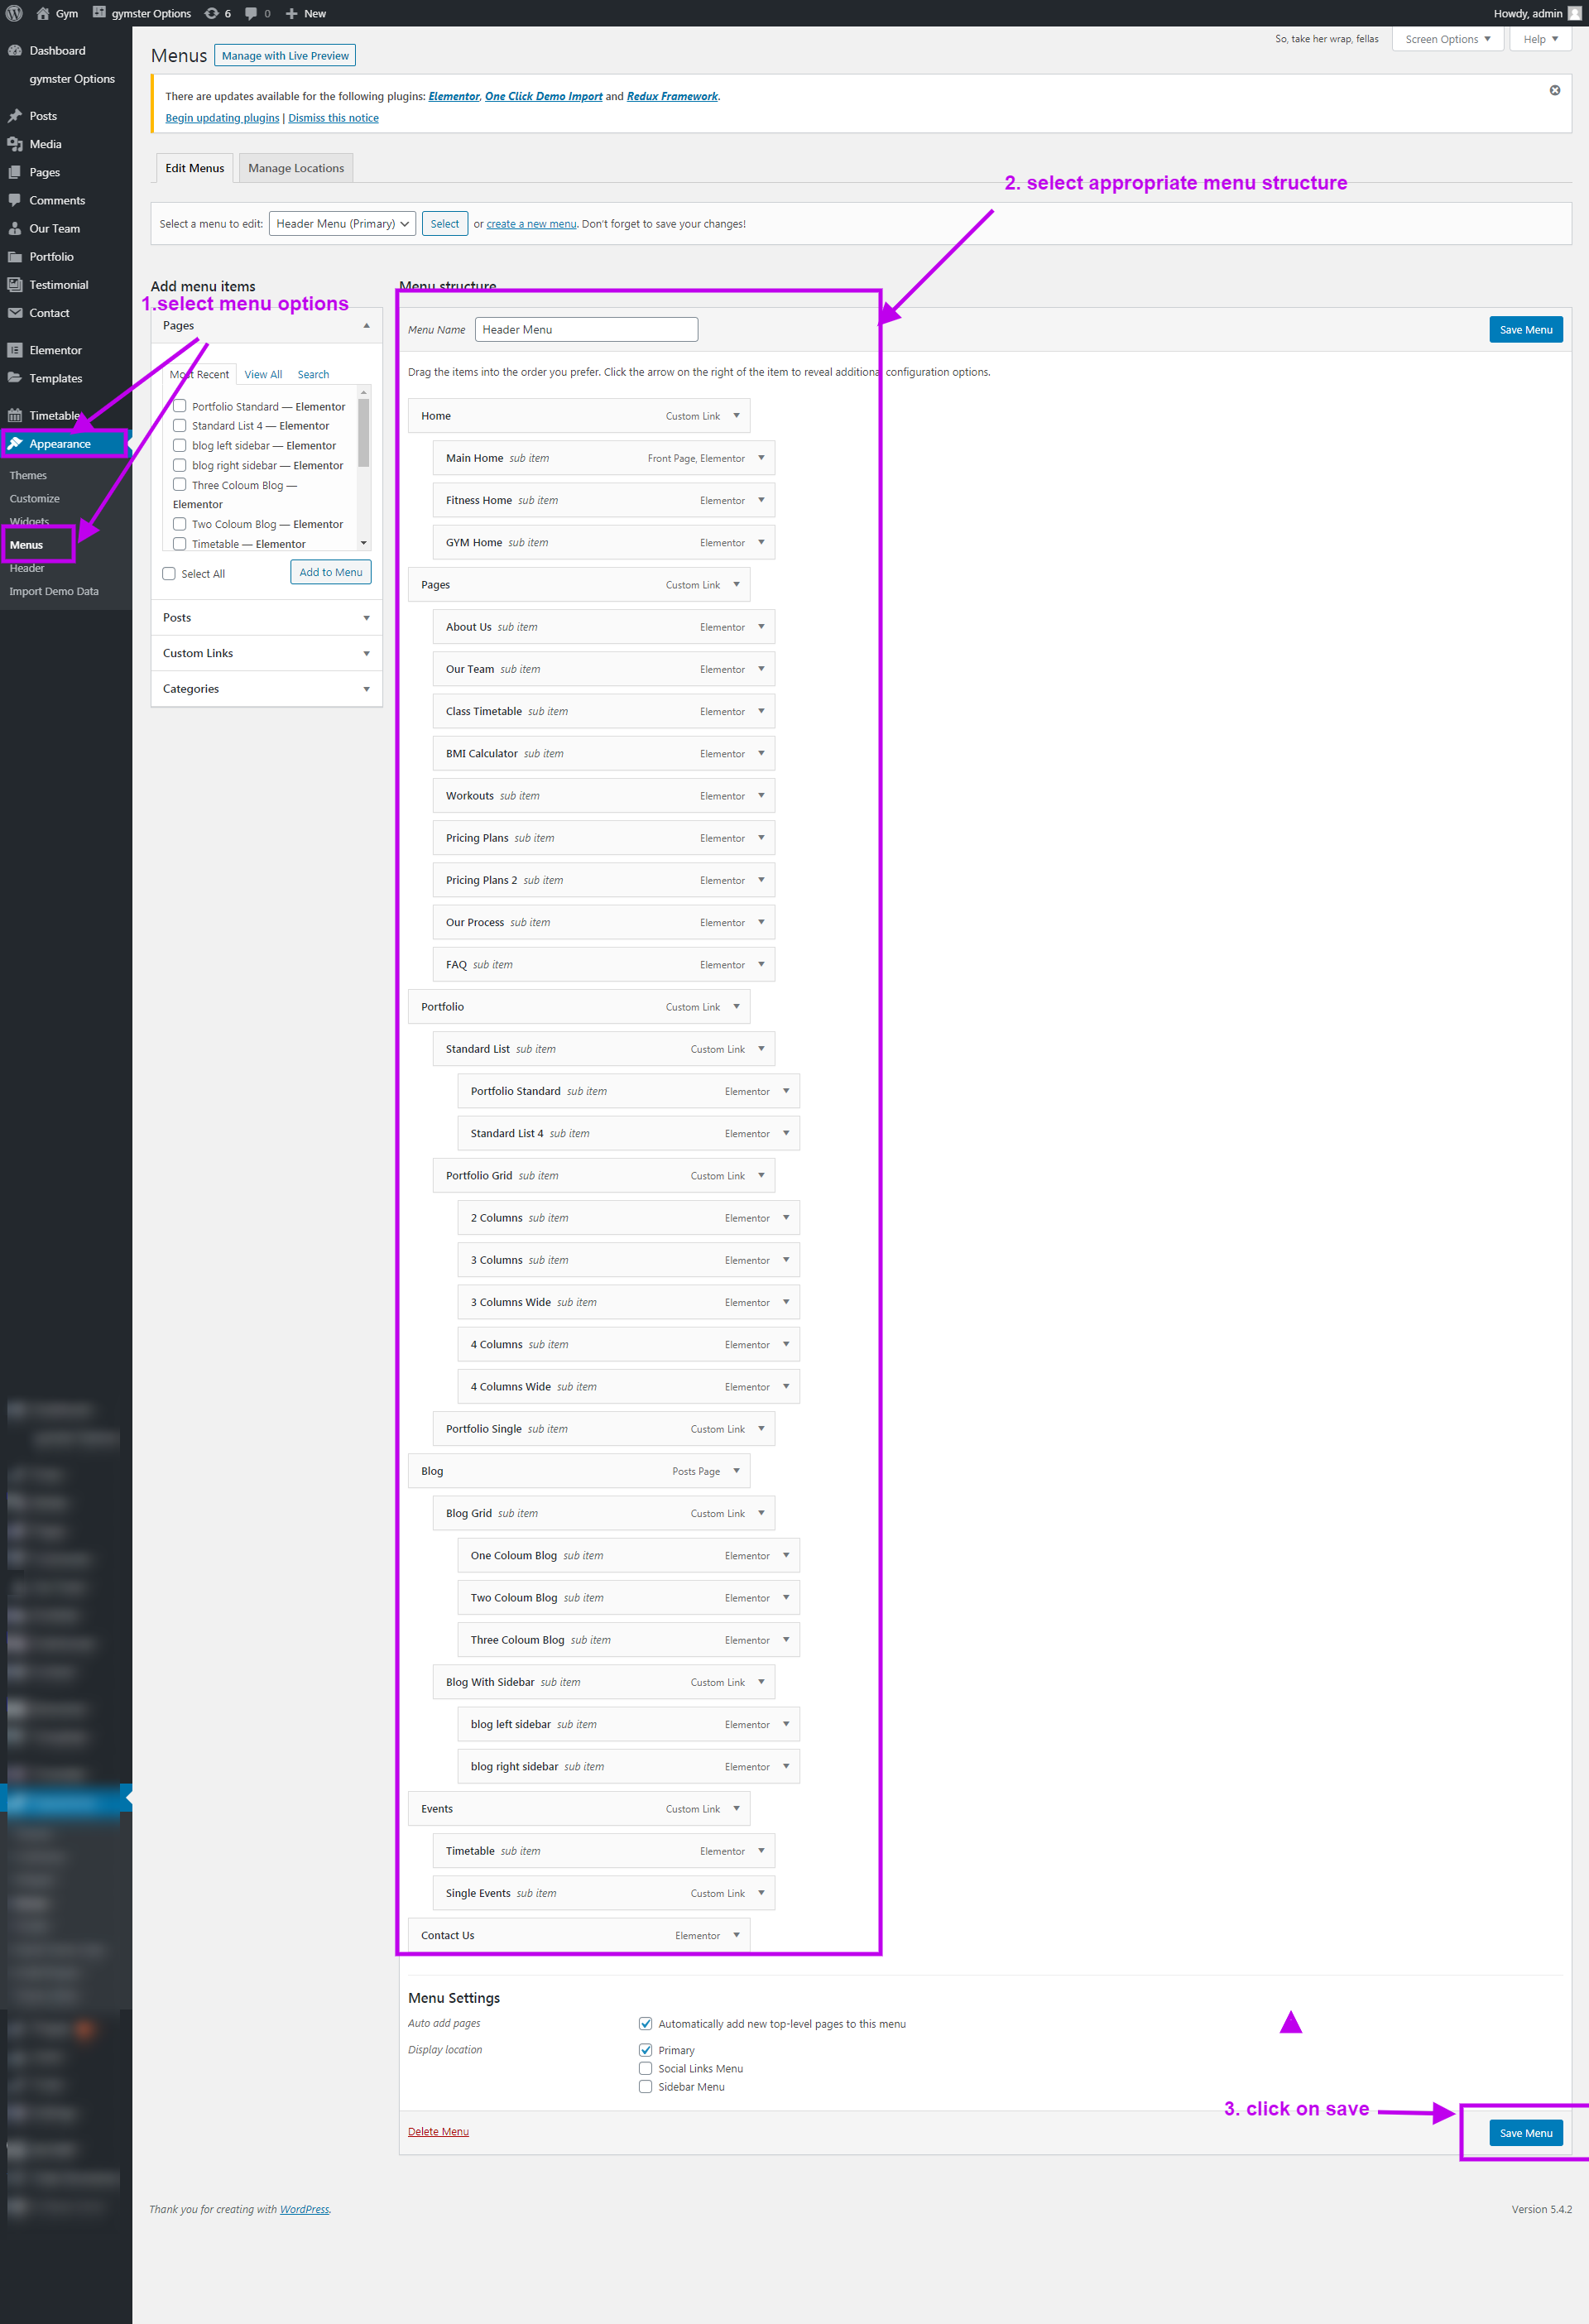Viewport: 1589px width, 2324px height.
Task: Click the Comments bubble sidebar icon
Action: (15, 200)
